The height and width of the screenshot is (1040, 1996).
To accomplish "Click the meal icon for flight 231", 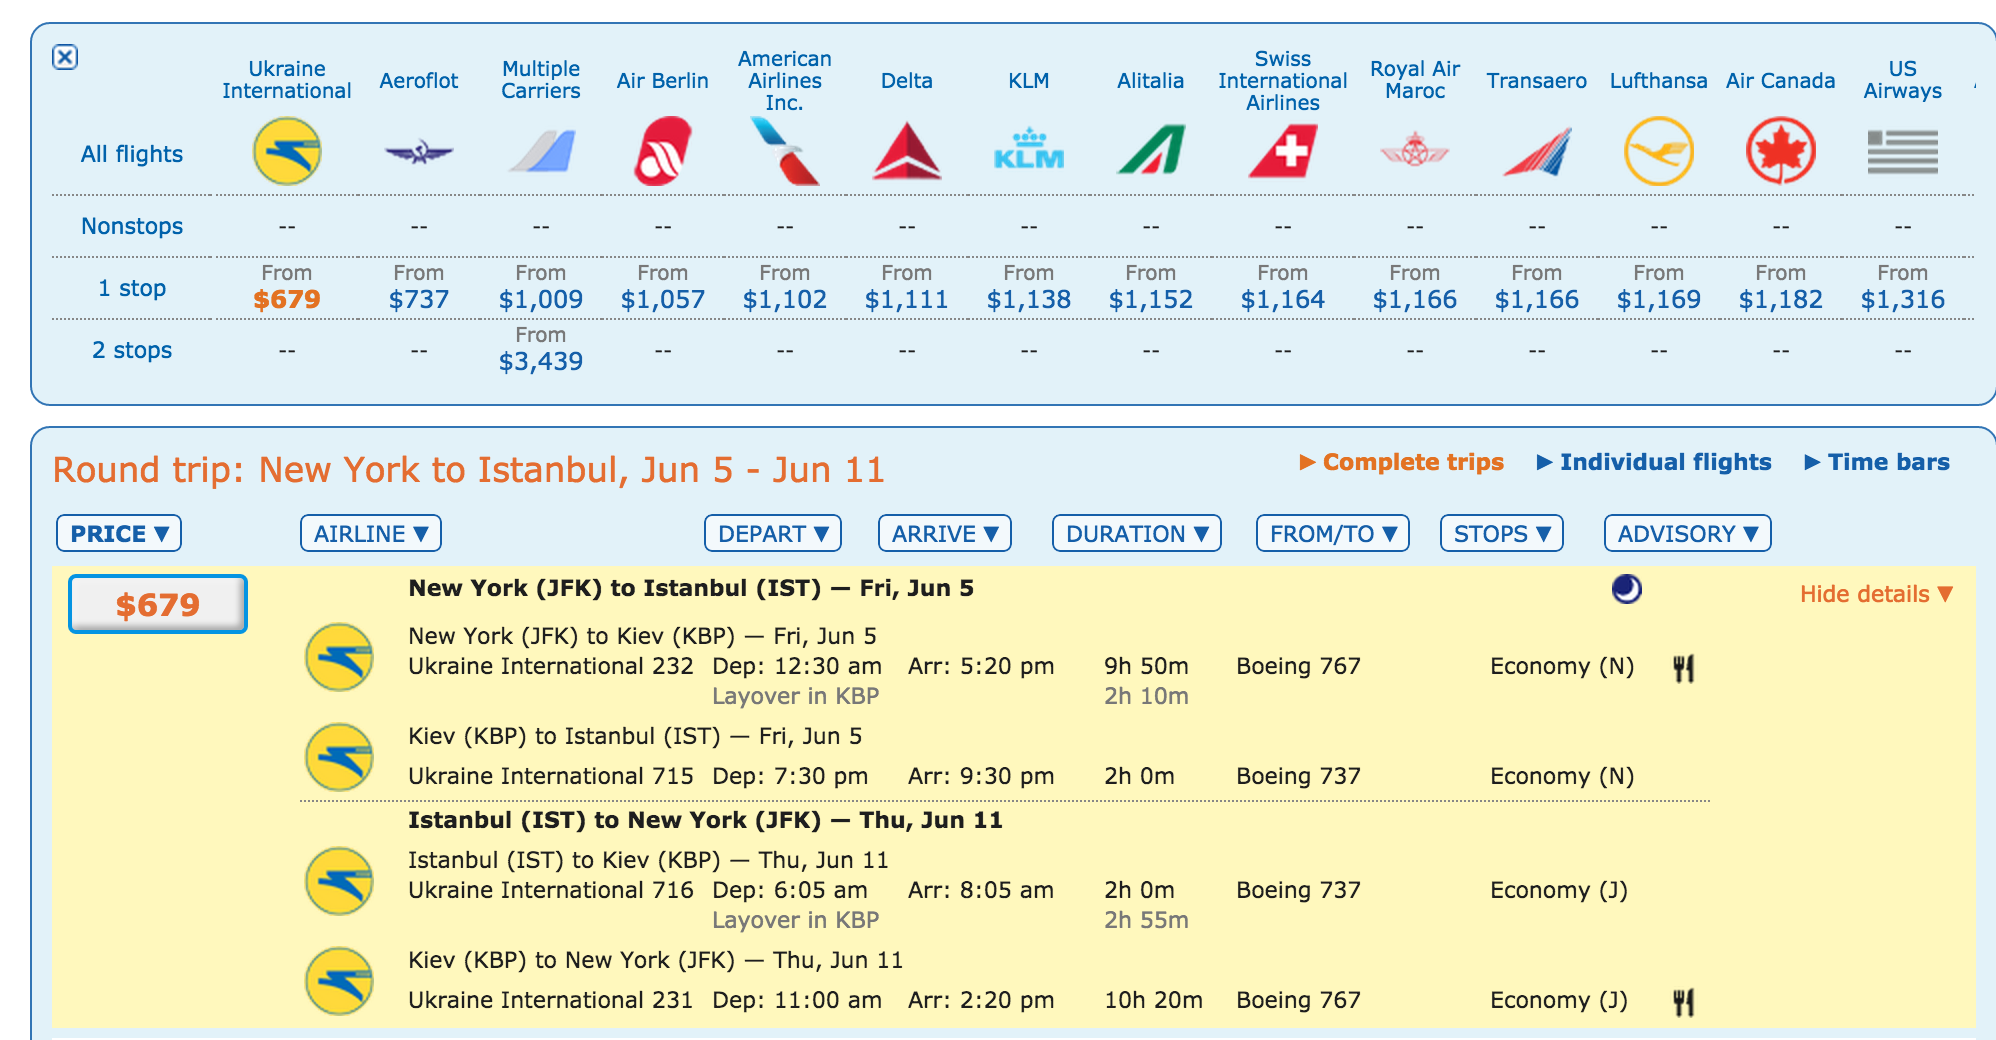I will coord(1684,1002).
